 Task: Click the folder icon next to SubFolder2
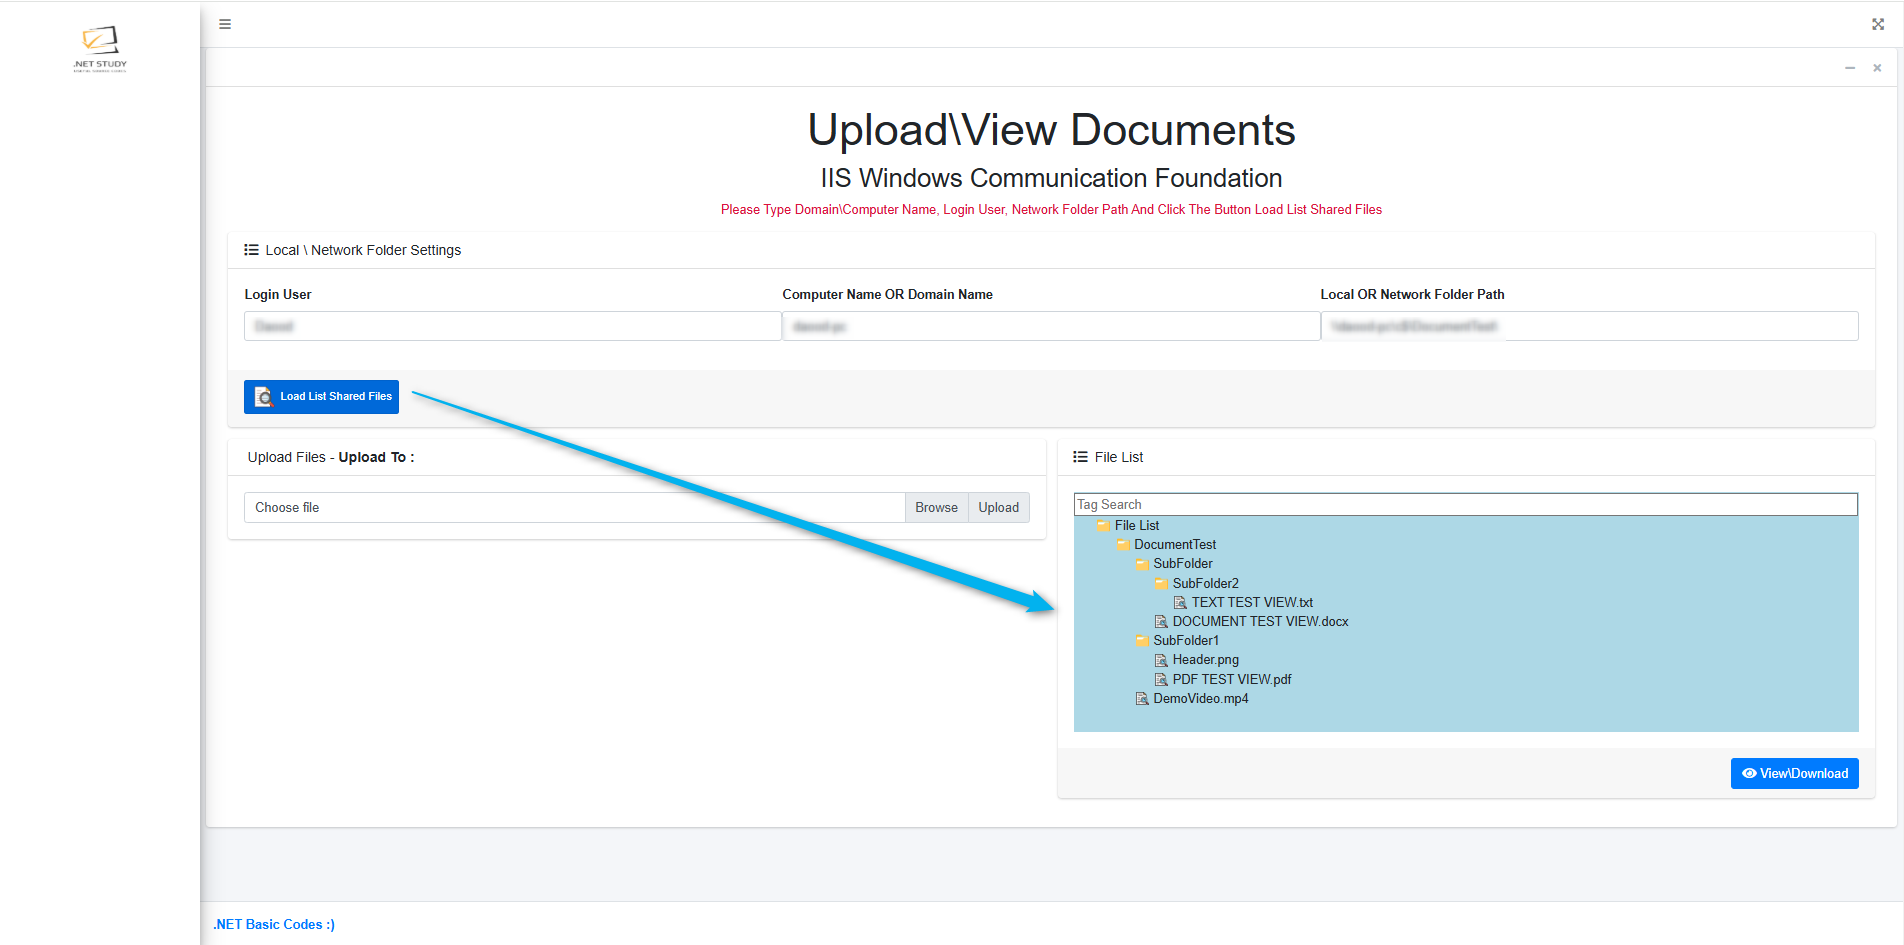pos(1161,583)
